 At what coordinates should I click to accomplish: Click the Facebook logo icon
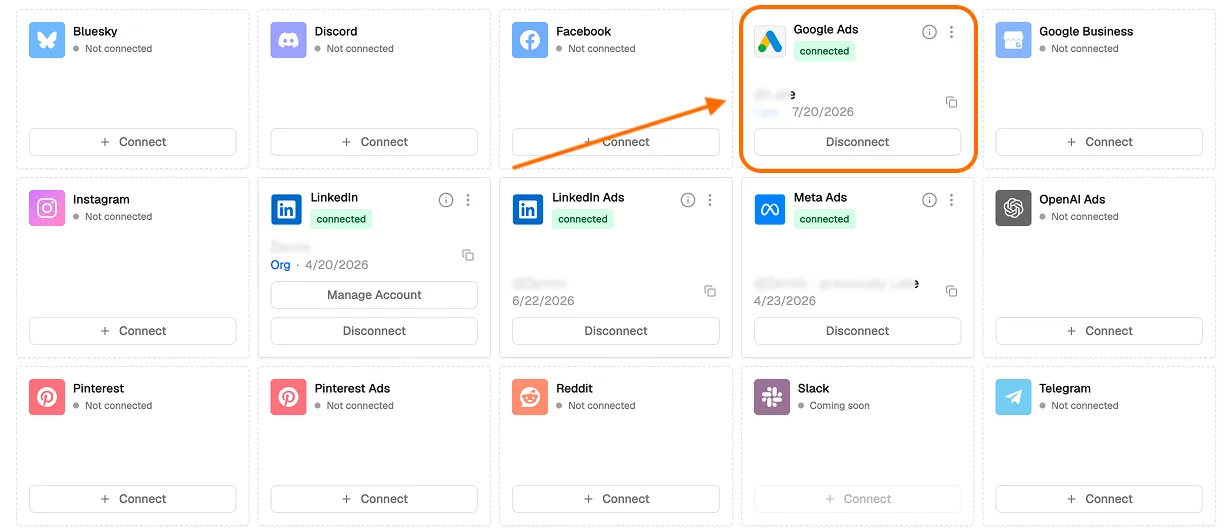point(530,40)
